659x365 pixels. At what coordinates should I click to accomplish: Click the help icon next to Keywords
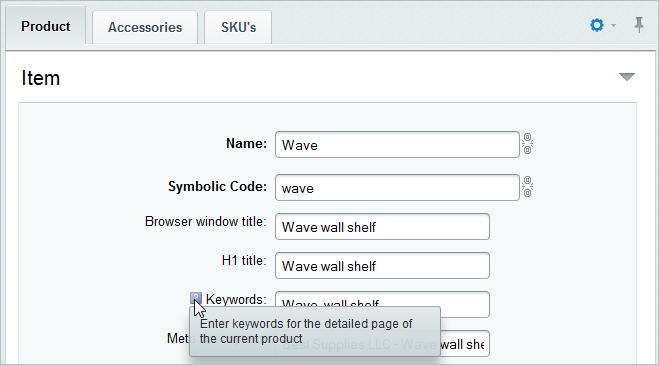196,299
